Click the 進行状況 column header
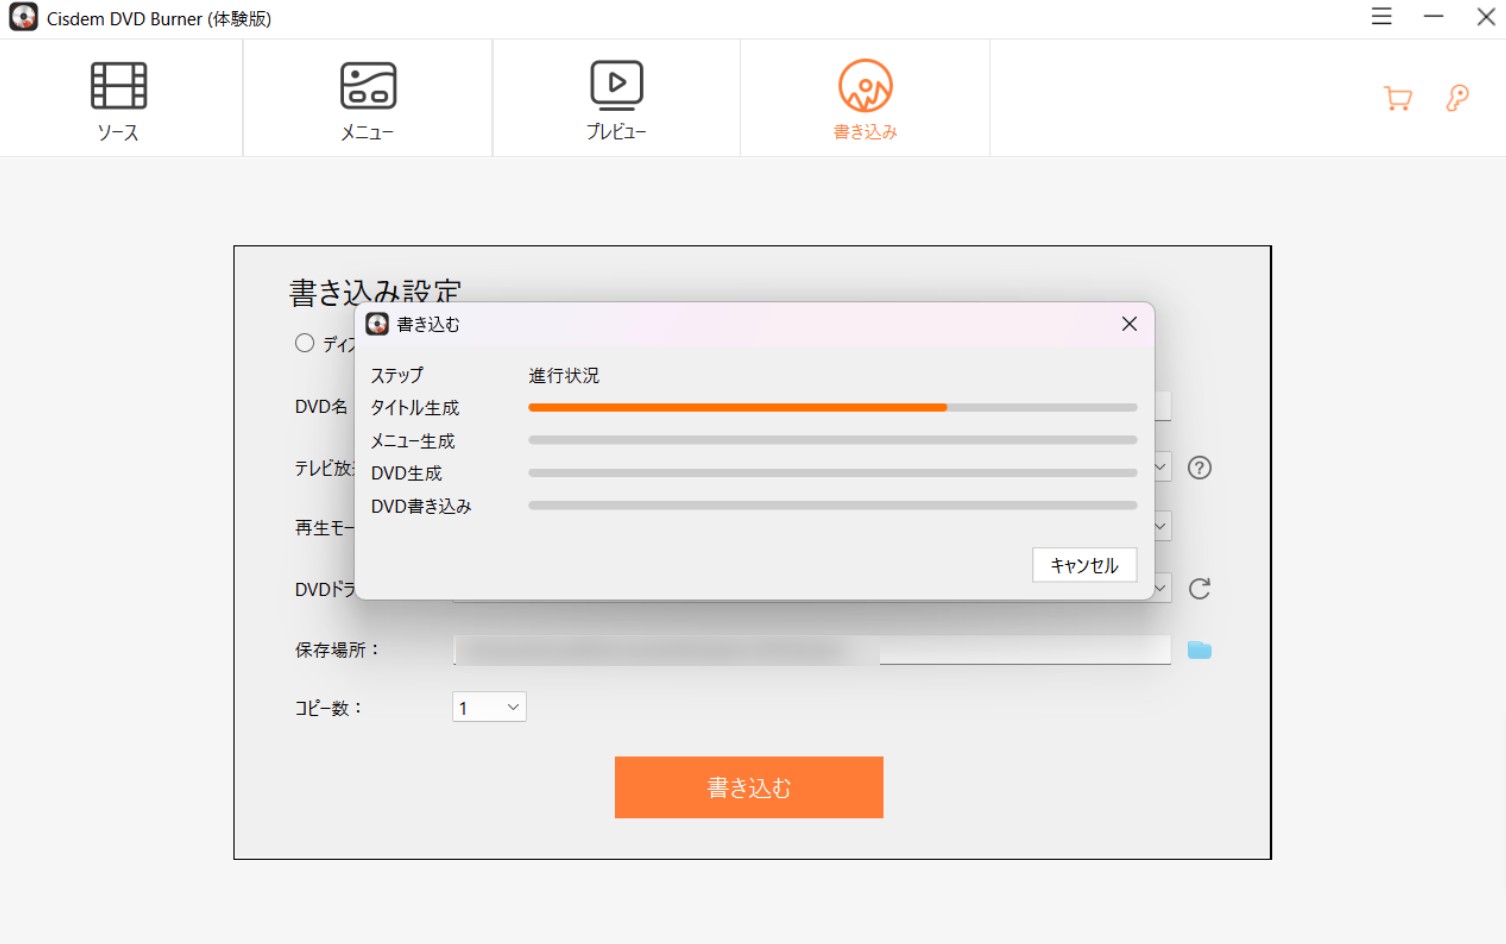Image resolution: width=1506 pixels, height=944 pixels. click(564, 375)
